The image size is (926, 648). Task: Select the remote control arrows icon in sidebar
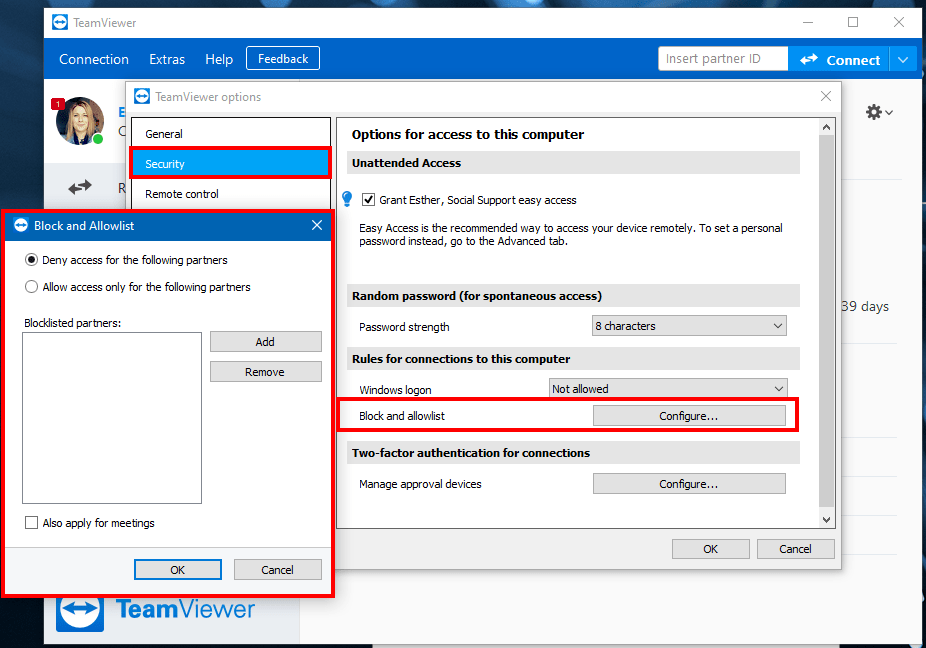pos(80,187)
